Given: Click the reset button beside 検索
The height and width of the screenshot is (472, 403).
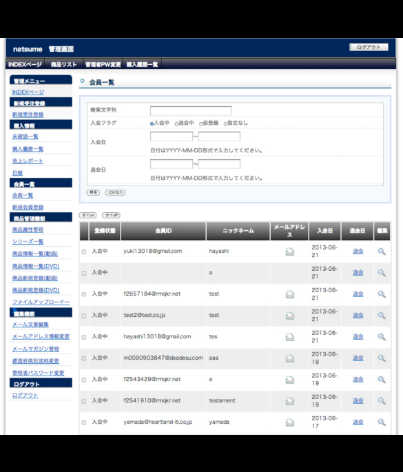Looking at the screenshot, I should tap(115, 192).
